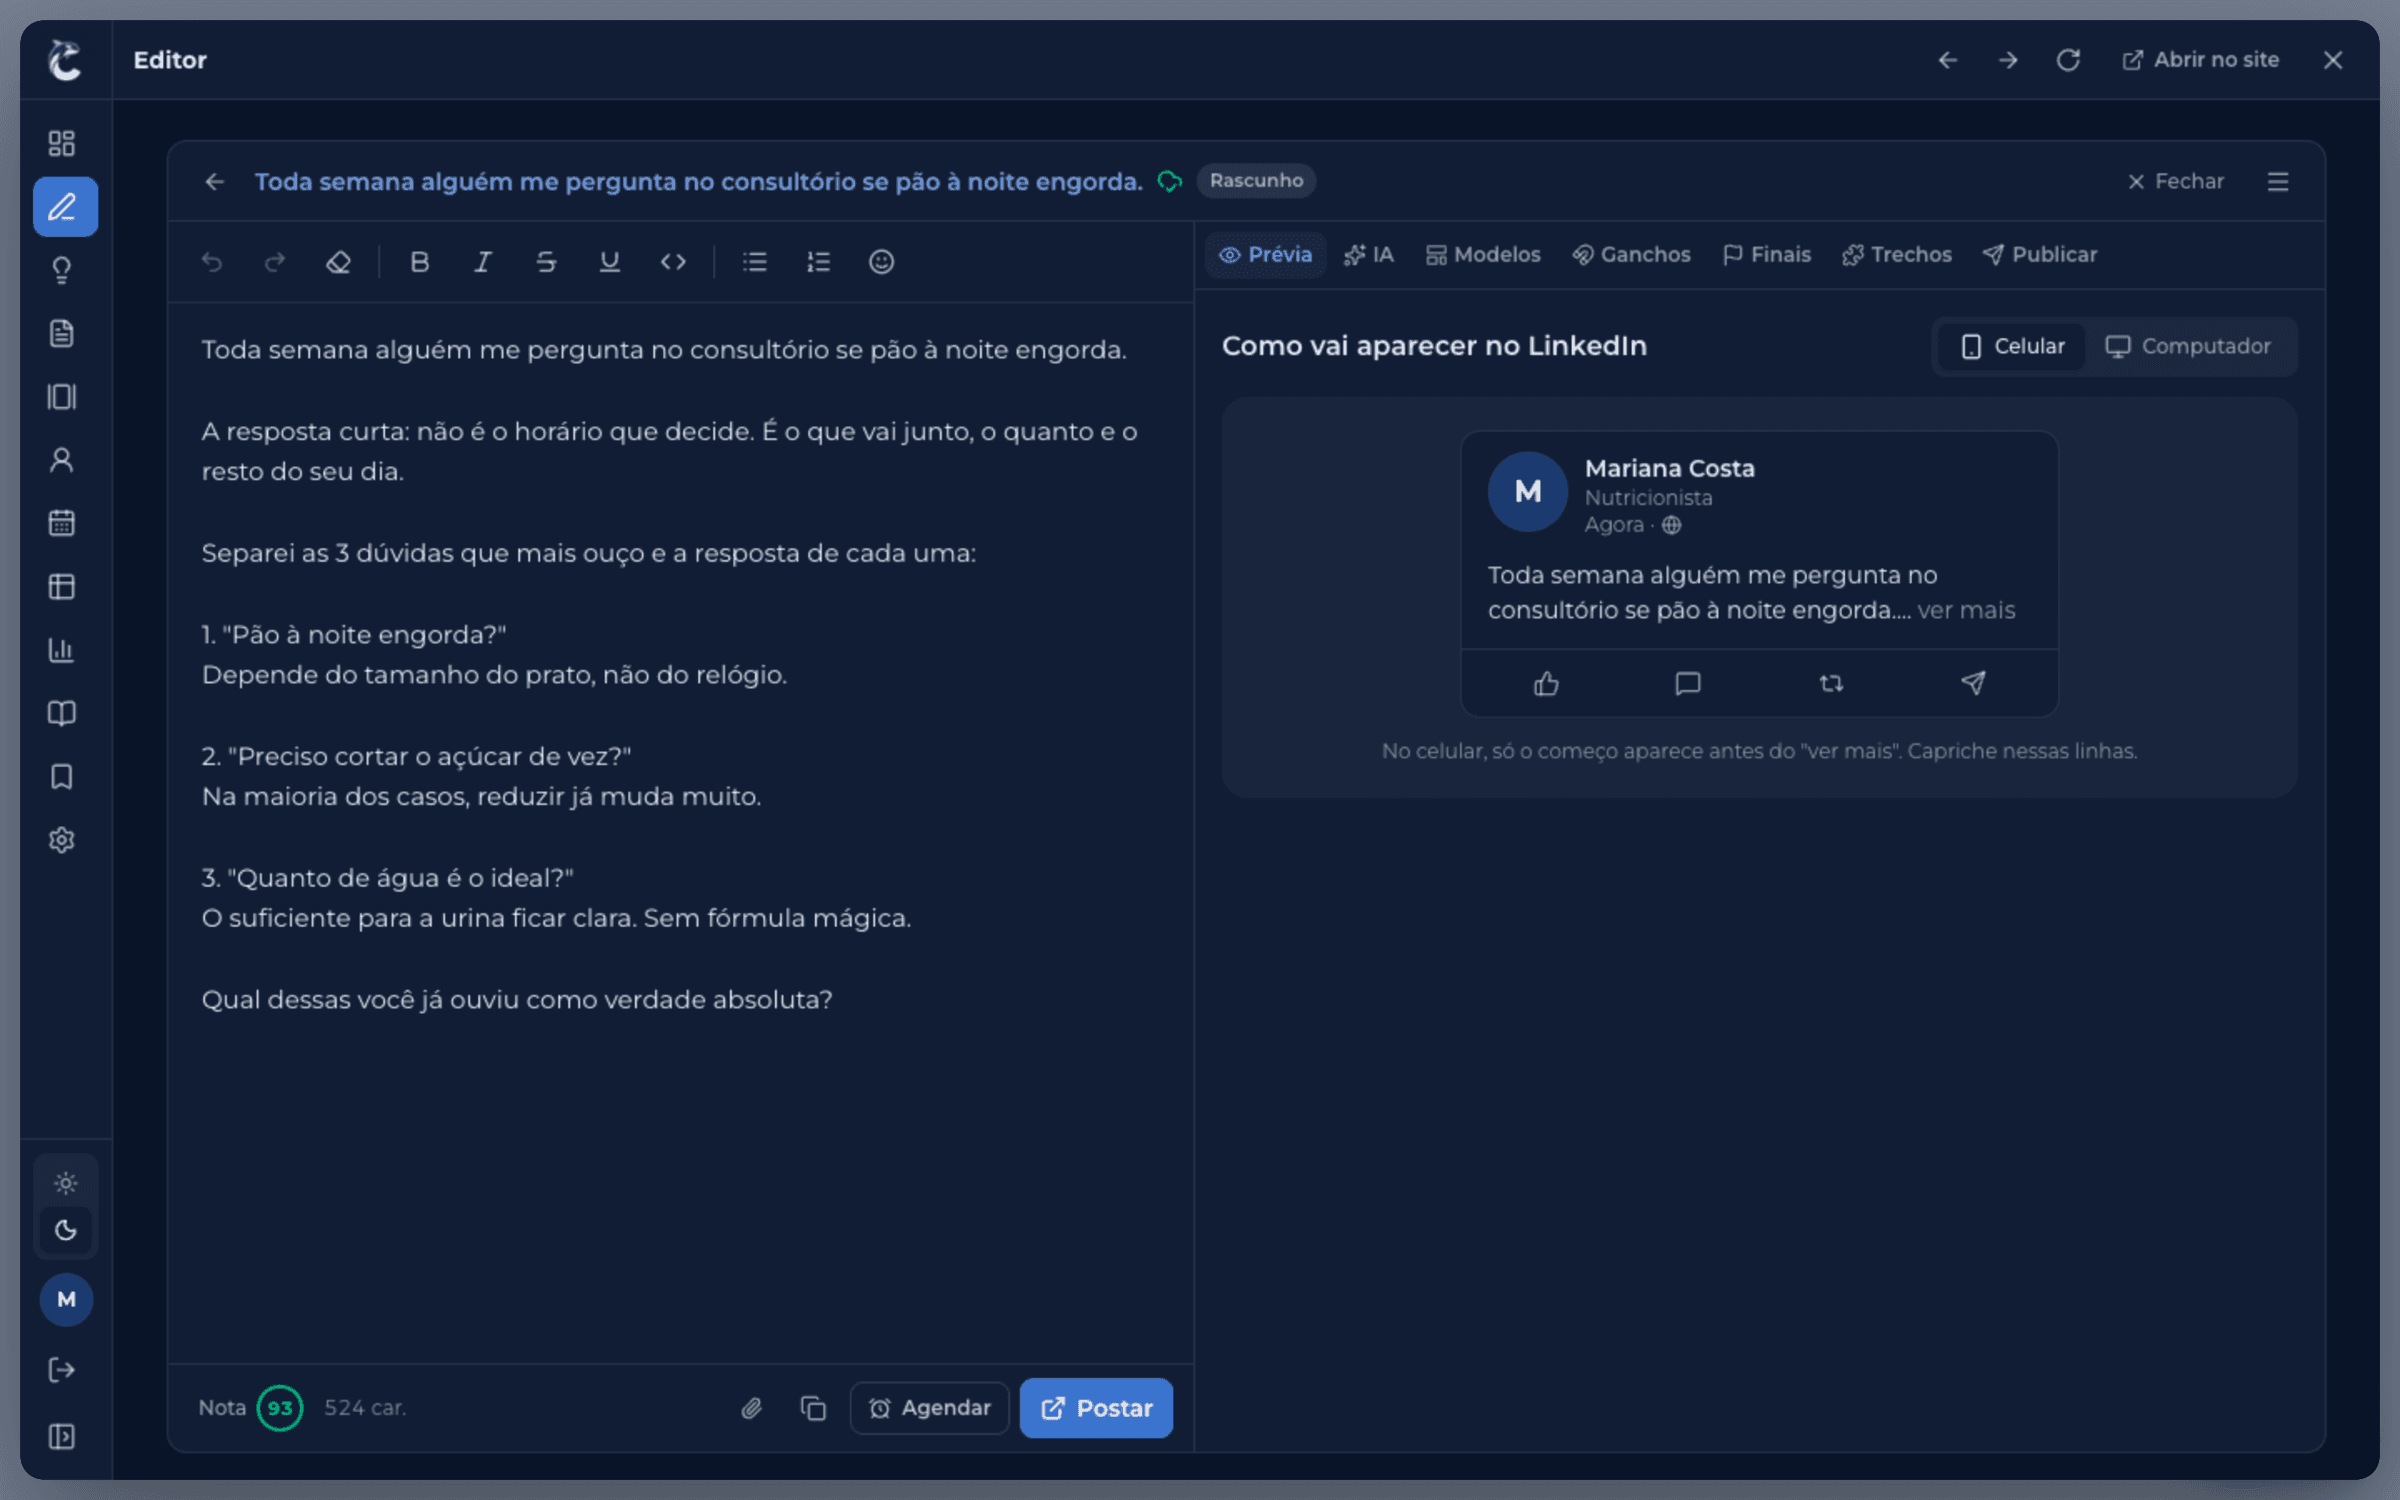Click the repost icon in preview
The image size is (2400, 1500).
click(x=1831, y=683)
